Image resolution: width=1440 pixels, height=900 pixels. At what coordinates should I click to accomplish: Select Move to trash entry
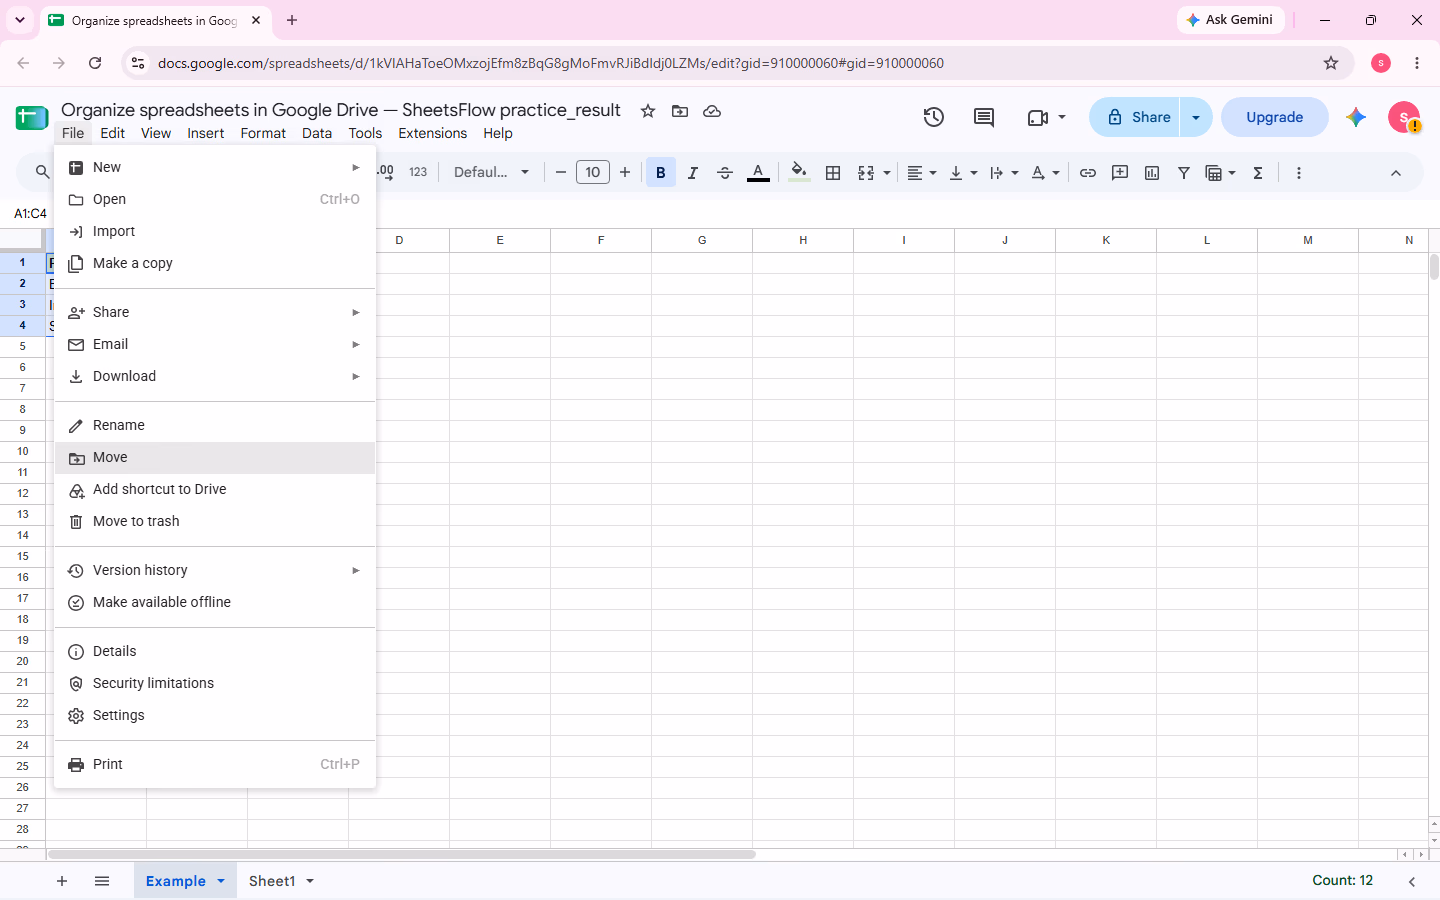[215, 521]
